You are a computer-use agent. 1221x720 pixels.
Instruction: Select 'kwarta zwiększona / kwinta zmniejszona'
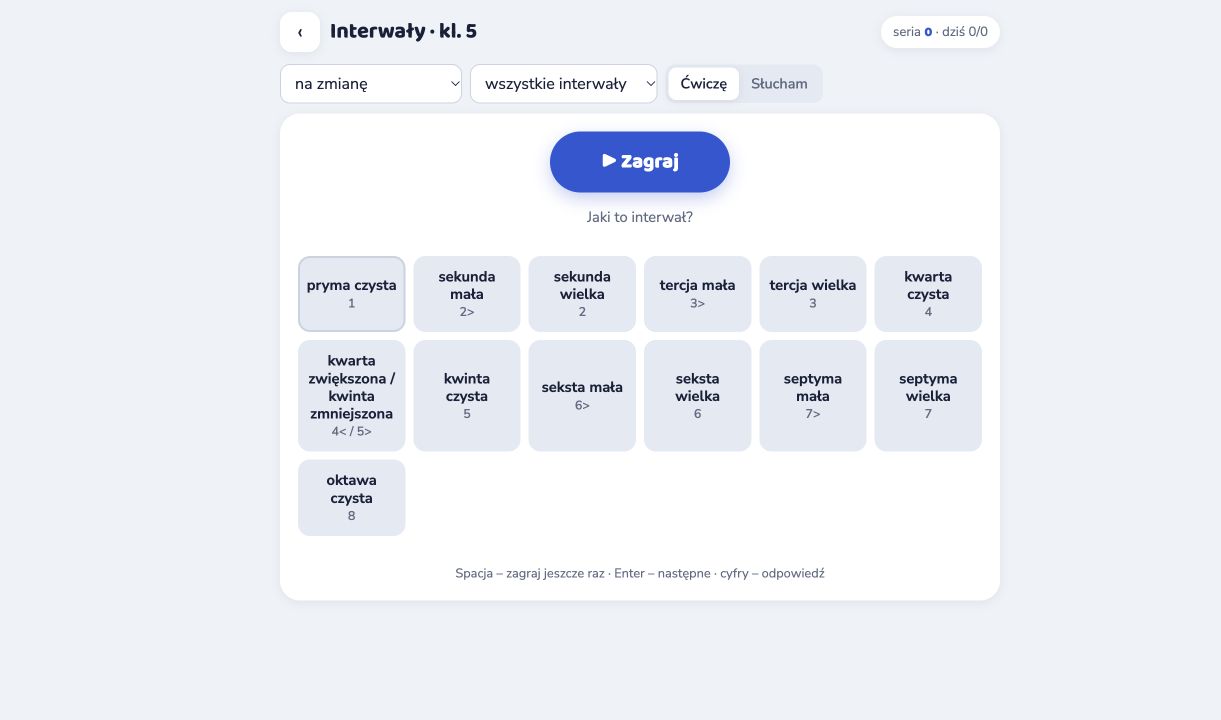[x=352, y=396]
